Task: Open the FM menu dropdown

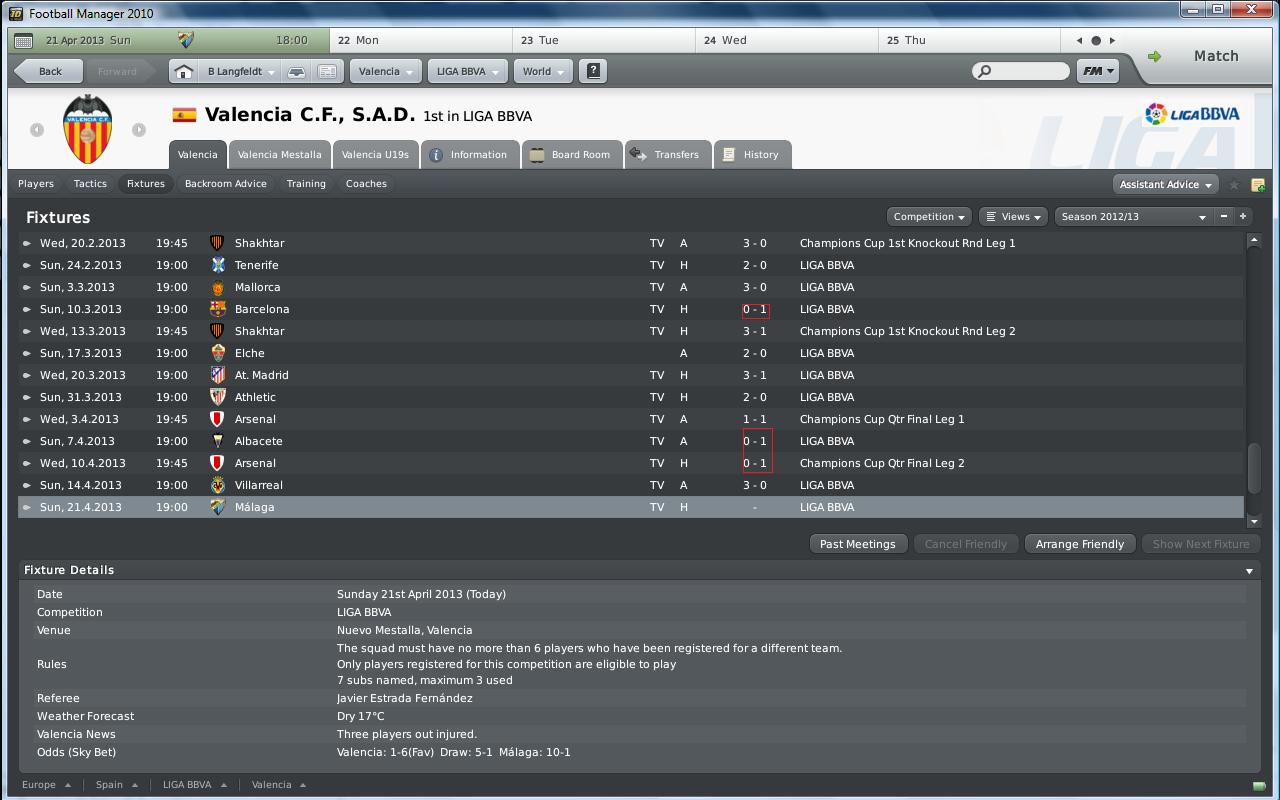Action: (1097, 71)
